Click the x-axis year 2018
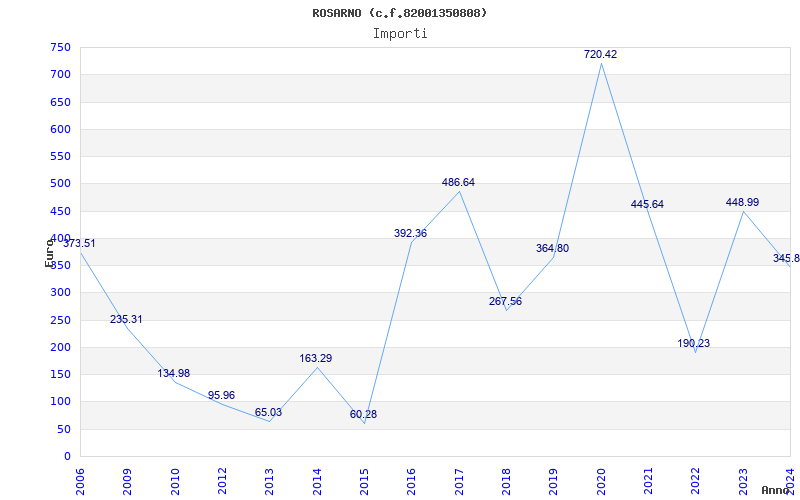This screenshot has width=800, height=500. [x=507, y=482]
